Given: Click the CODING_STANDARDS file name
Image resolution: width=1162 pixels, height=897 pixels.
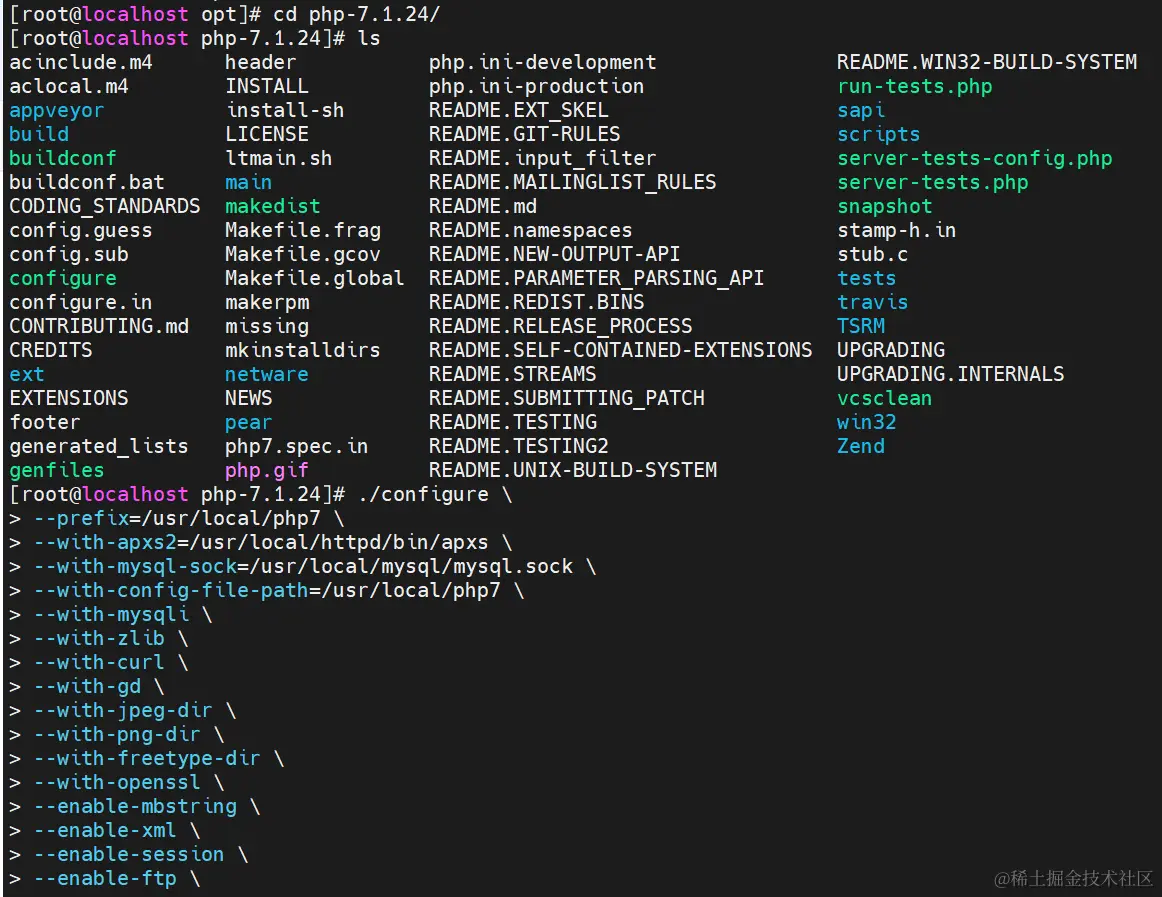Looking at the screenshot, I should pos(104,206).
